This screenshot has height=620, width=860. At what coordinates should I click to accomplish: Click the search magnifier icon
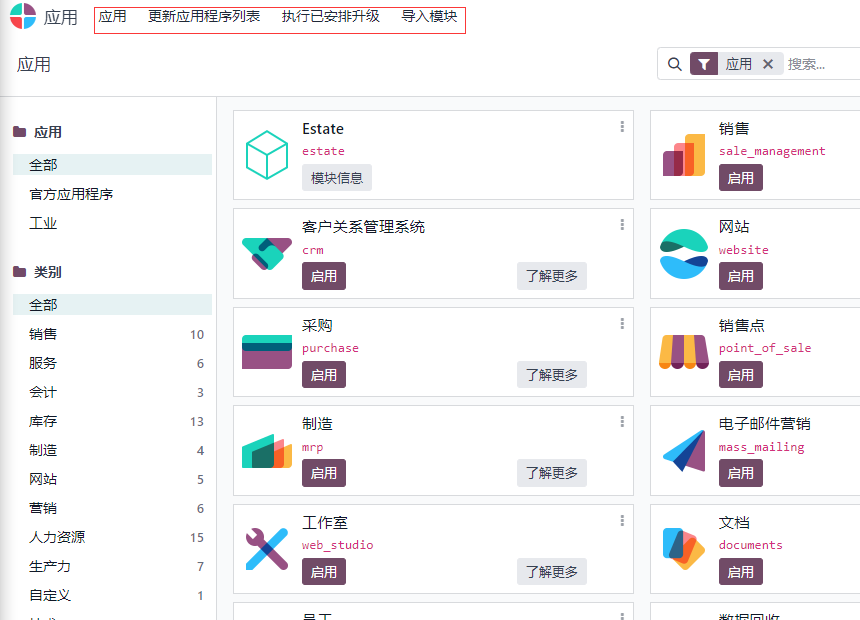click(x=675, y=64)
